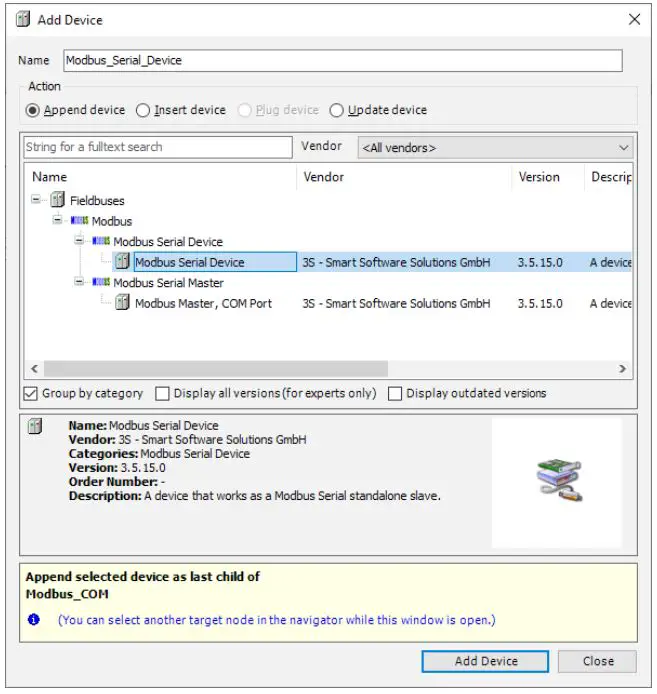The height and width of the screenshot is (694, 657).
Task: Select the Fieldbuses tree label
Action: tap(97, 201)
